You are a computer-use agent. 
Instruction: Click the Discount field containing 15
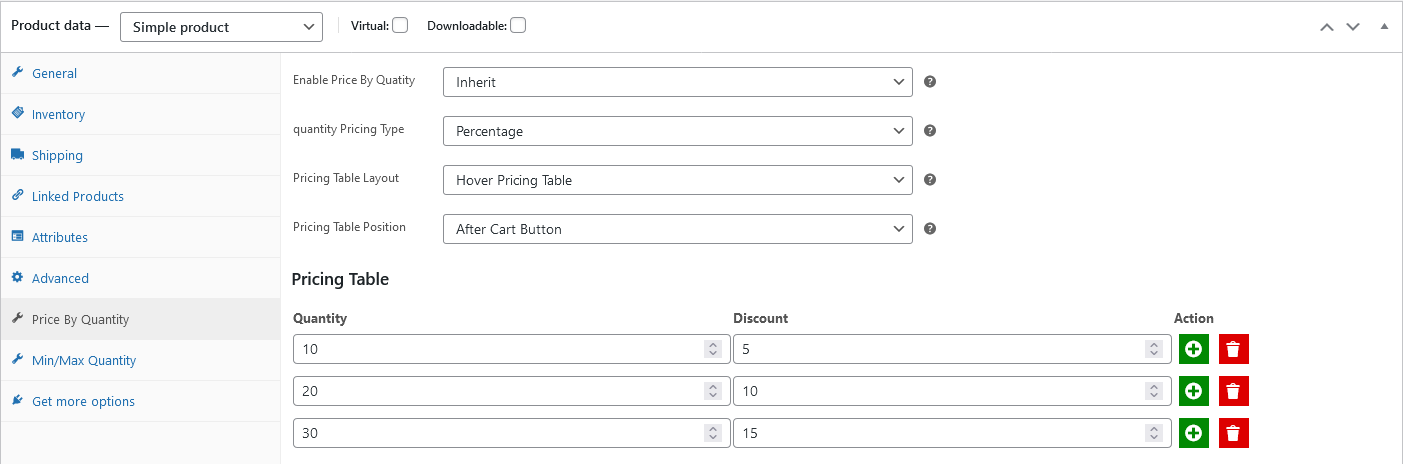952,433
